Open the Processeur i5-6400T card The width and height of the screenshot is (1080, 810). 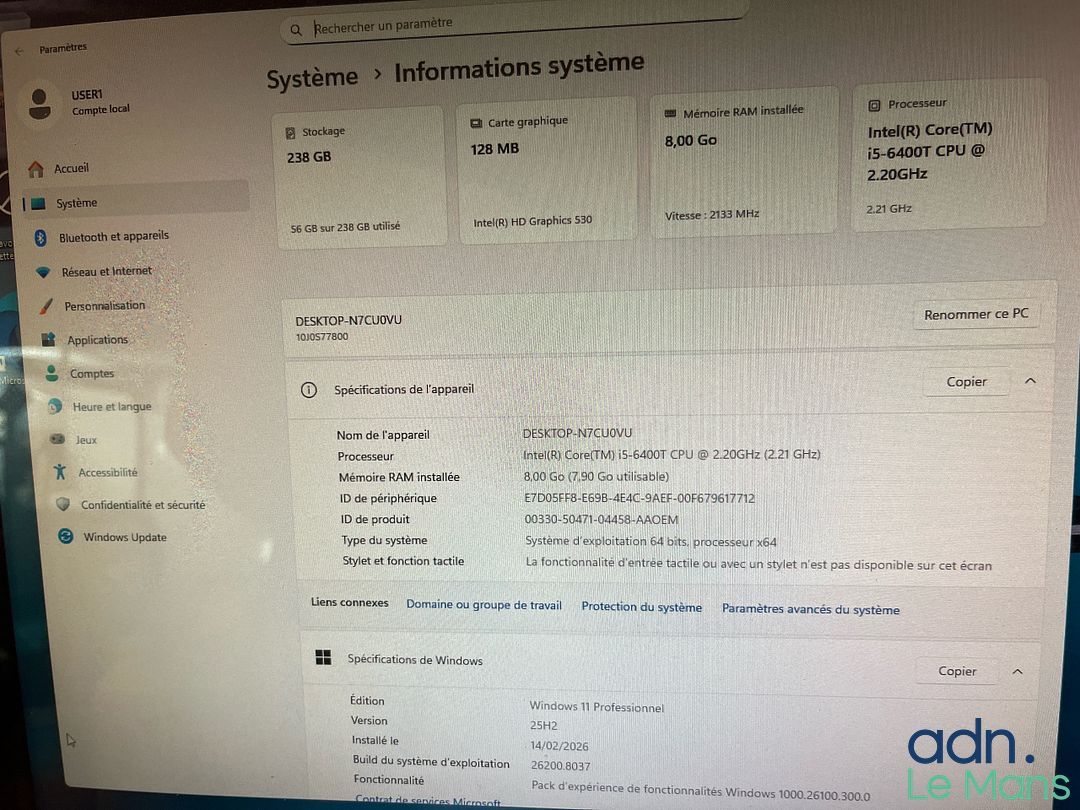click(949, 156)
